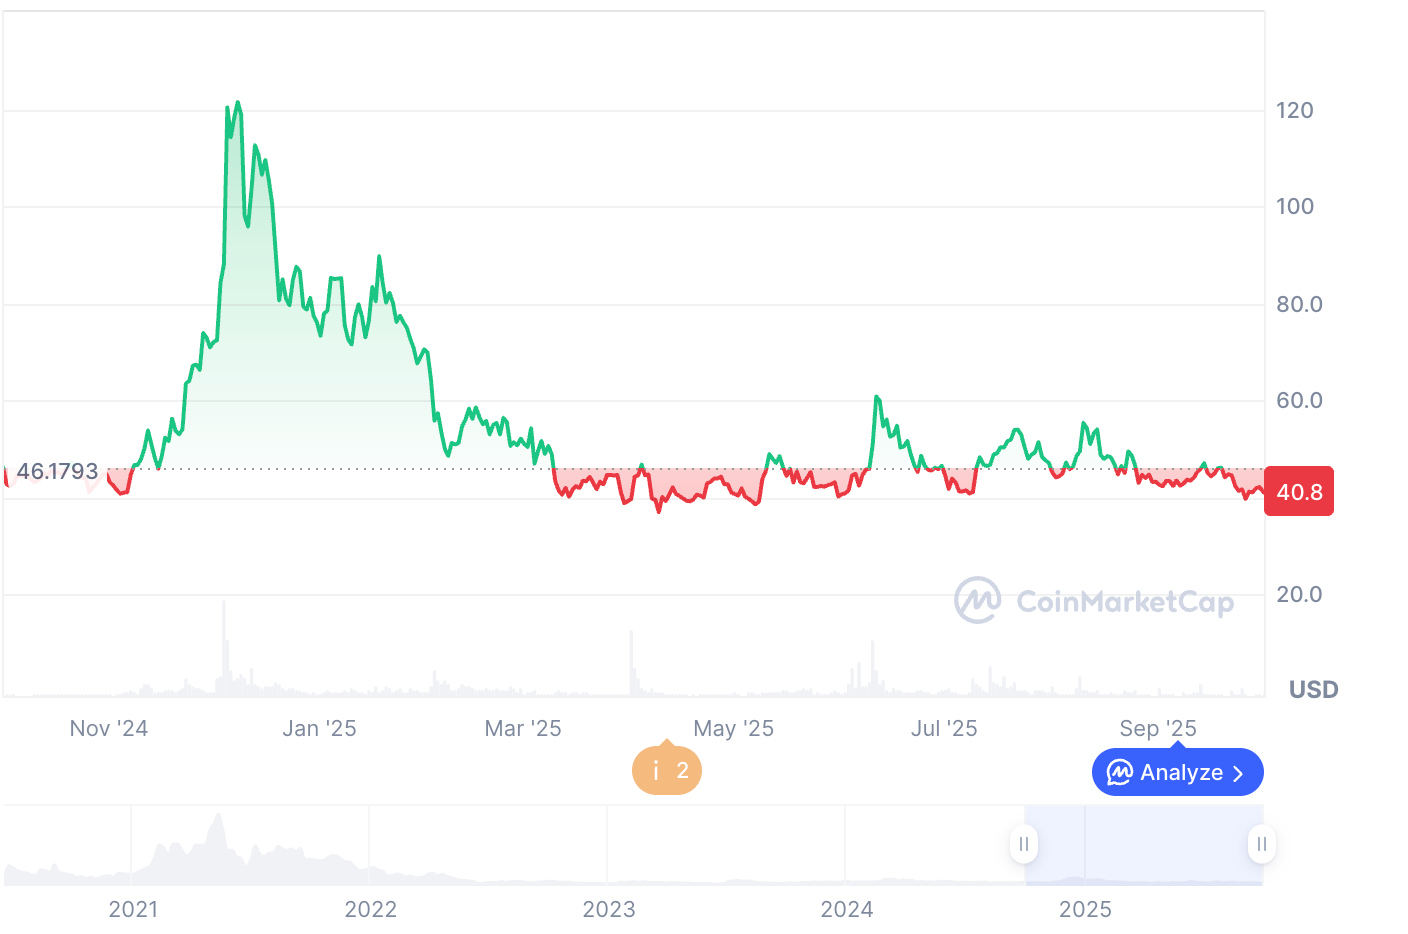
Task: Click the Nov '24 date axis label
Action: coord(108,728)
